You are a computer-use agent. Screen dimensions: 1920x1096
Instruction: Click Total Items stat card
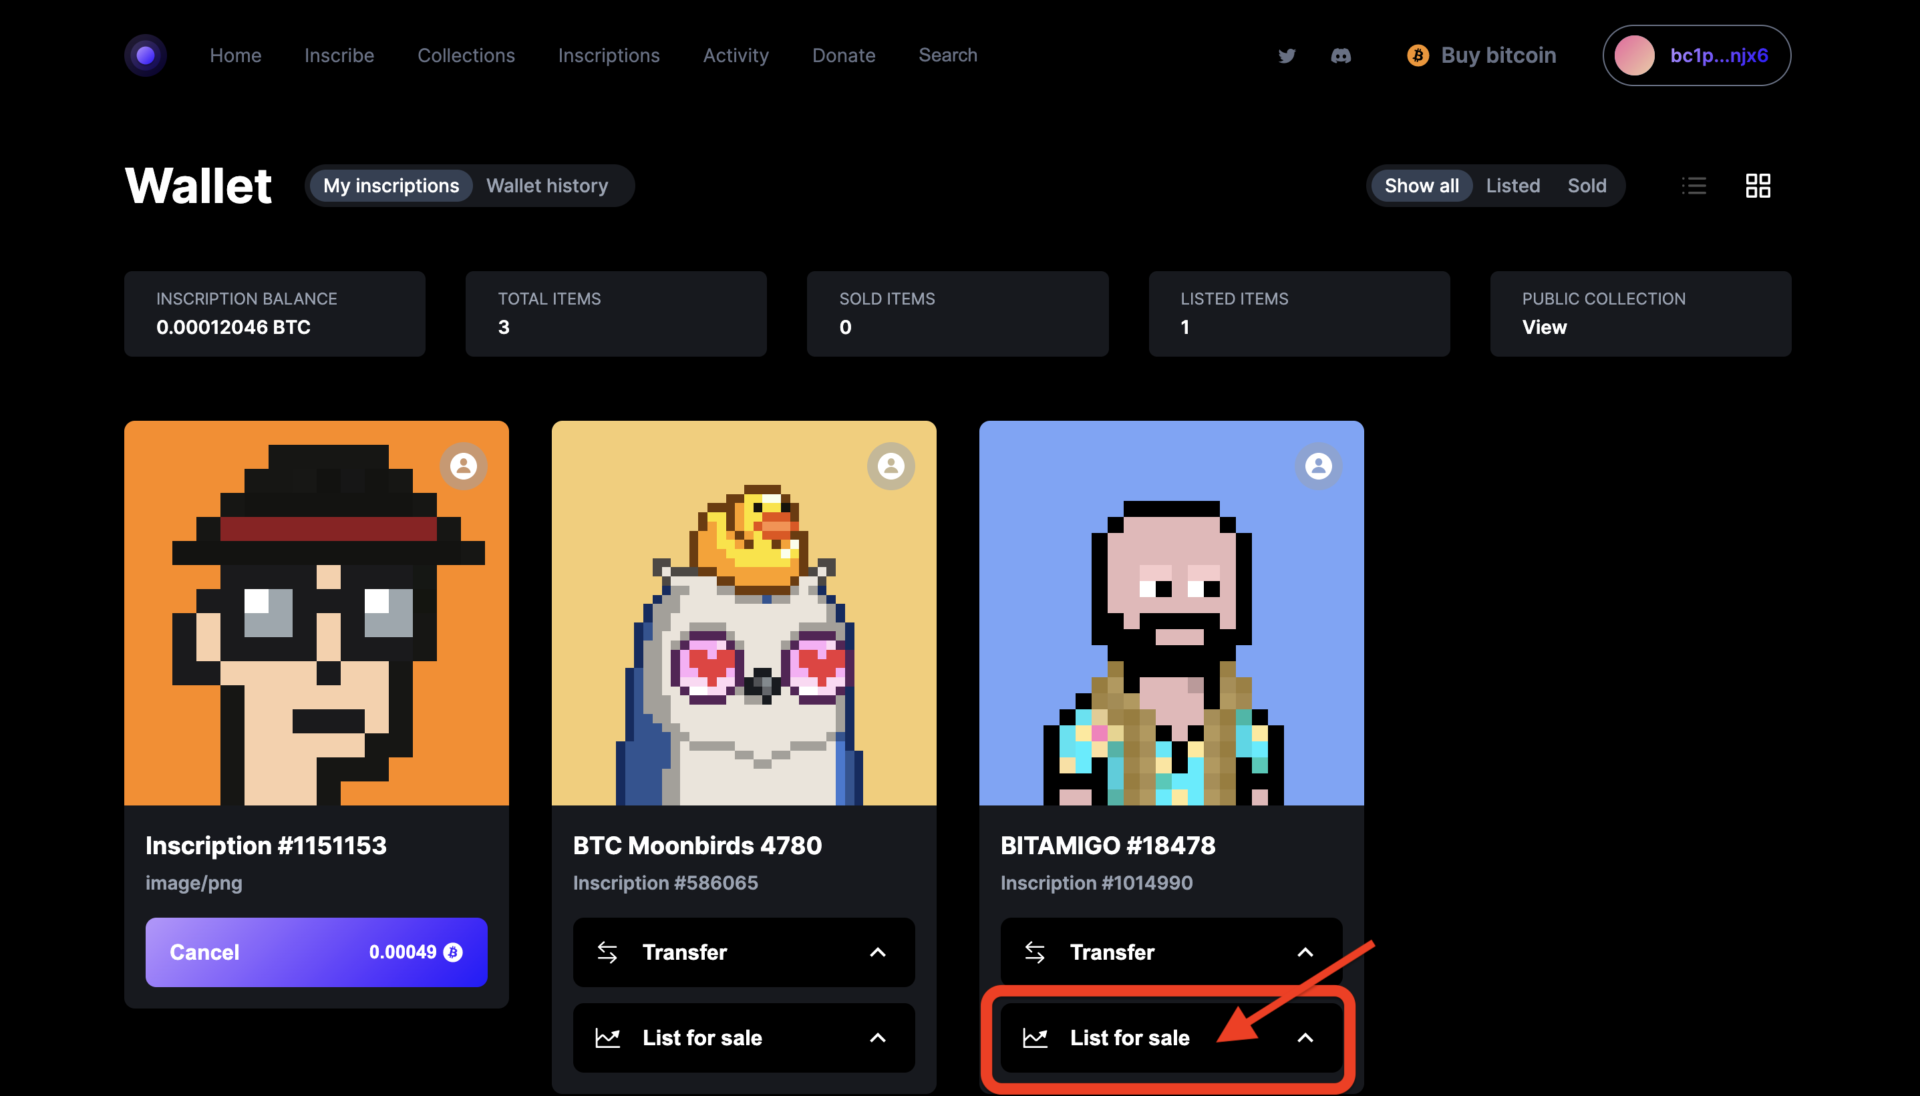[x=615, y=314]
